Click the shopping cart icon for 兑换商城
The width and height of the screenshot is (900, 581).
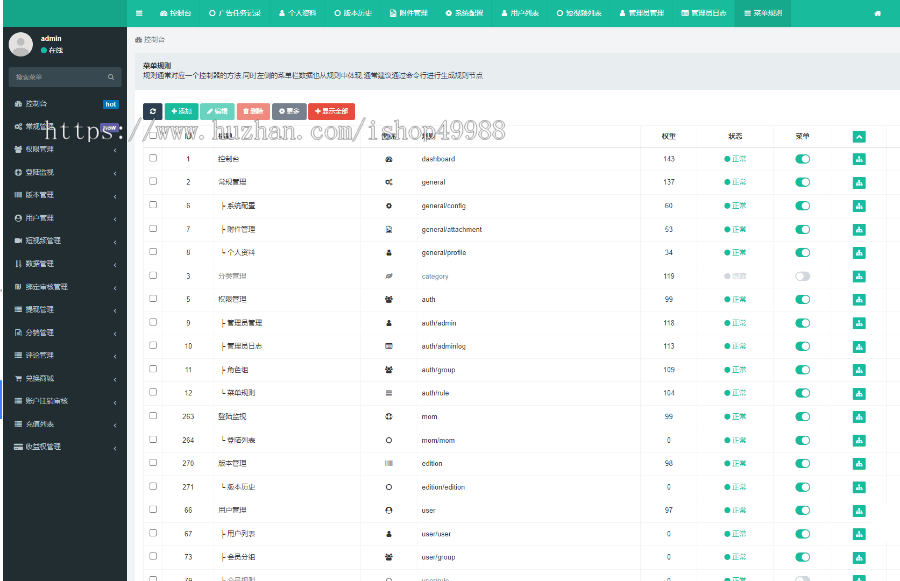click(18, 378)
